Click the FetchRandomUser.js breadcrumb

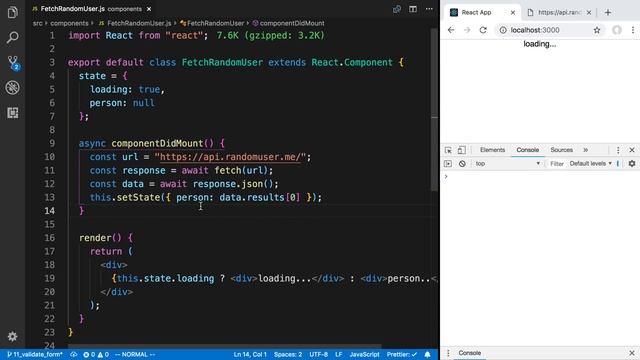point(135,23)
